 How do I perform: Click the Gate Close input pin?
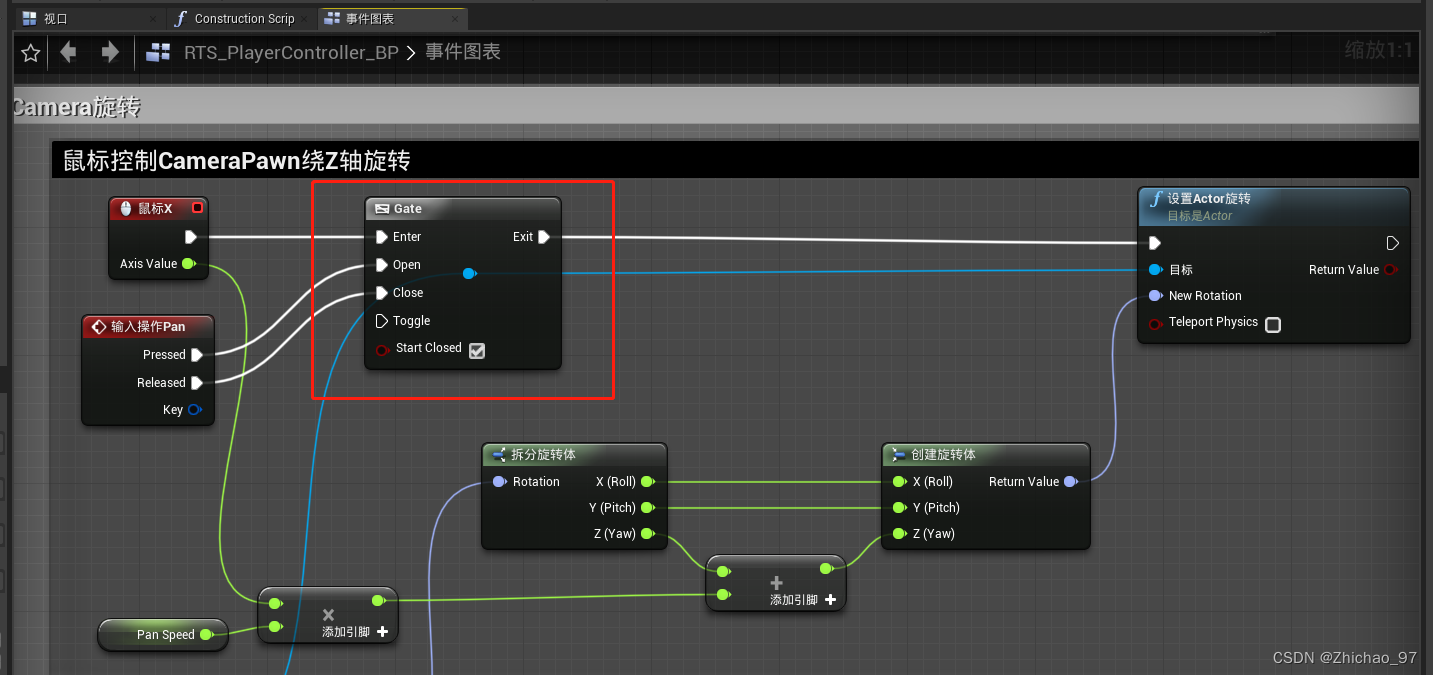point(381,293)
